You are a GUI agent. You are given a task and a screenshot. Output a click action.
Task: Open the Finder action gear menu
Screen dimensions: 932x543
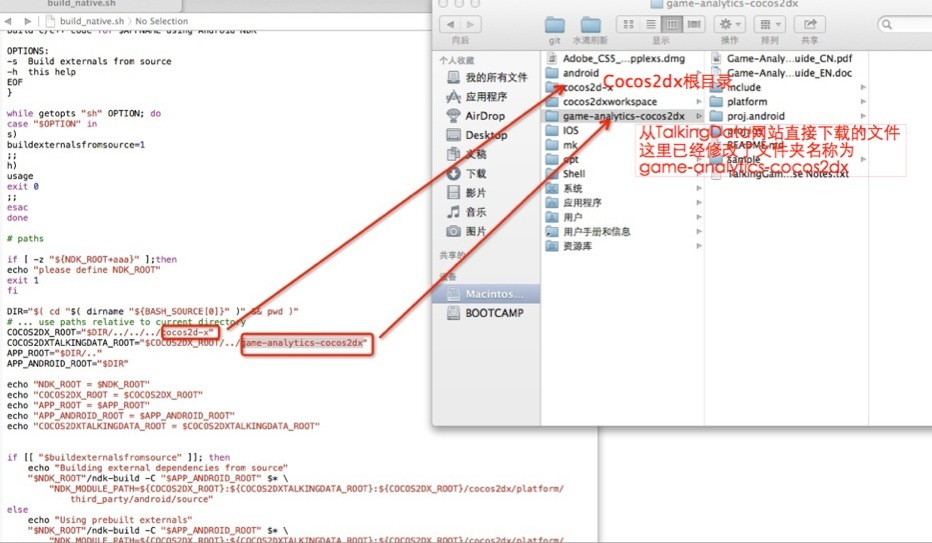tap(729, 24)
